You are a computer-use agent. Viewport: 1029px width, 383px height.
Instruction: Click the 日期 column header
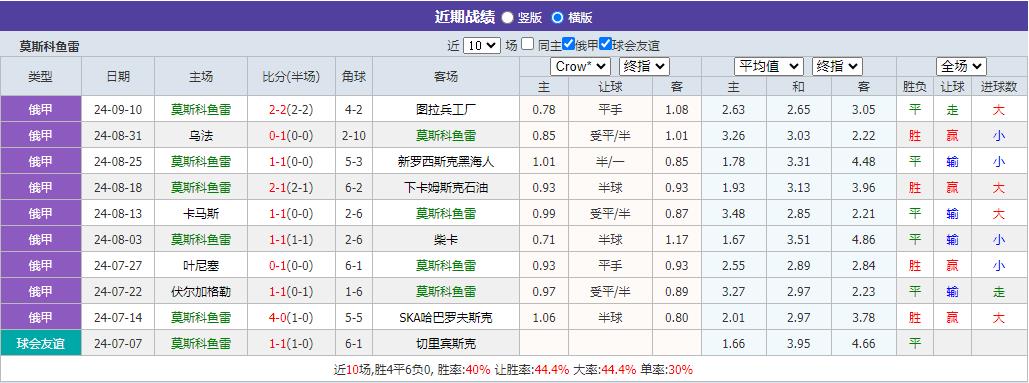click(118, 77)
